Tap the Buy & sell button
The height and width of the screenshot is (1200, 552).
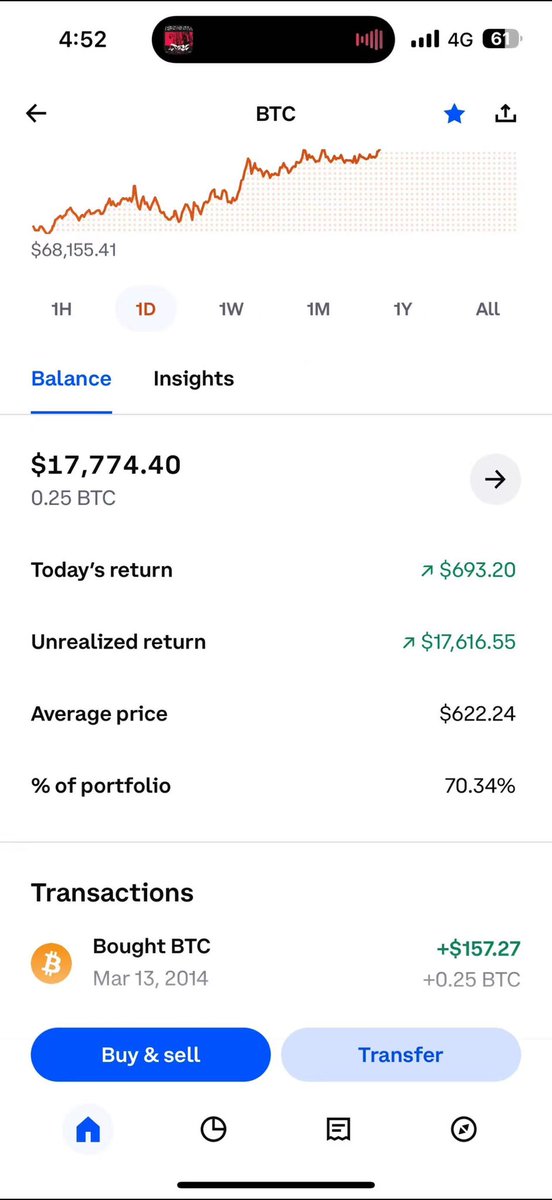151,1055
